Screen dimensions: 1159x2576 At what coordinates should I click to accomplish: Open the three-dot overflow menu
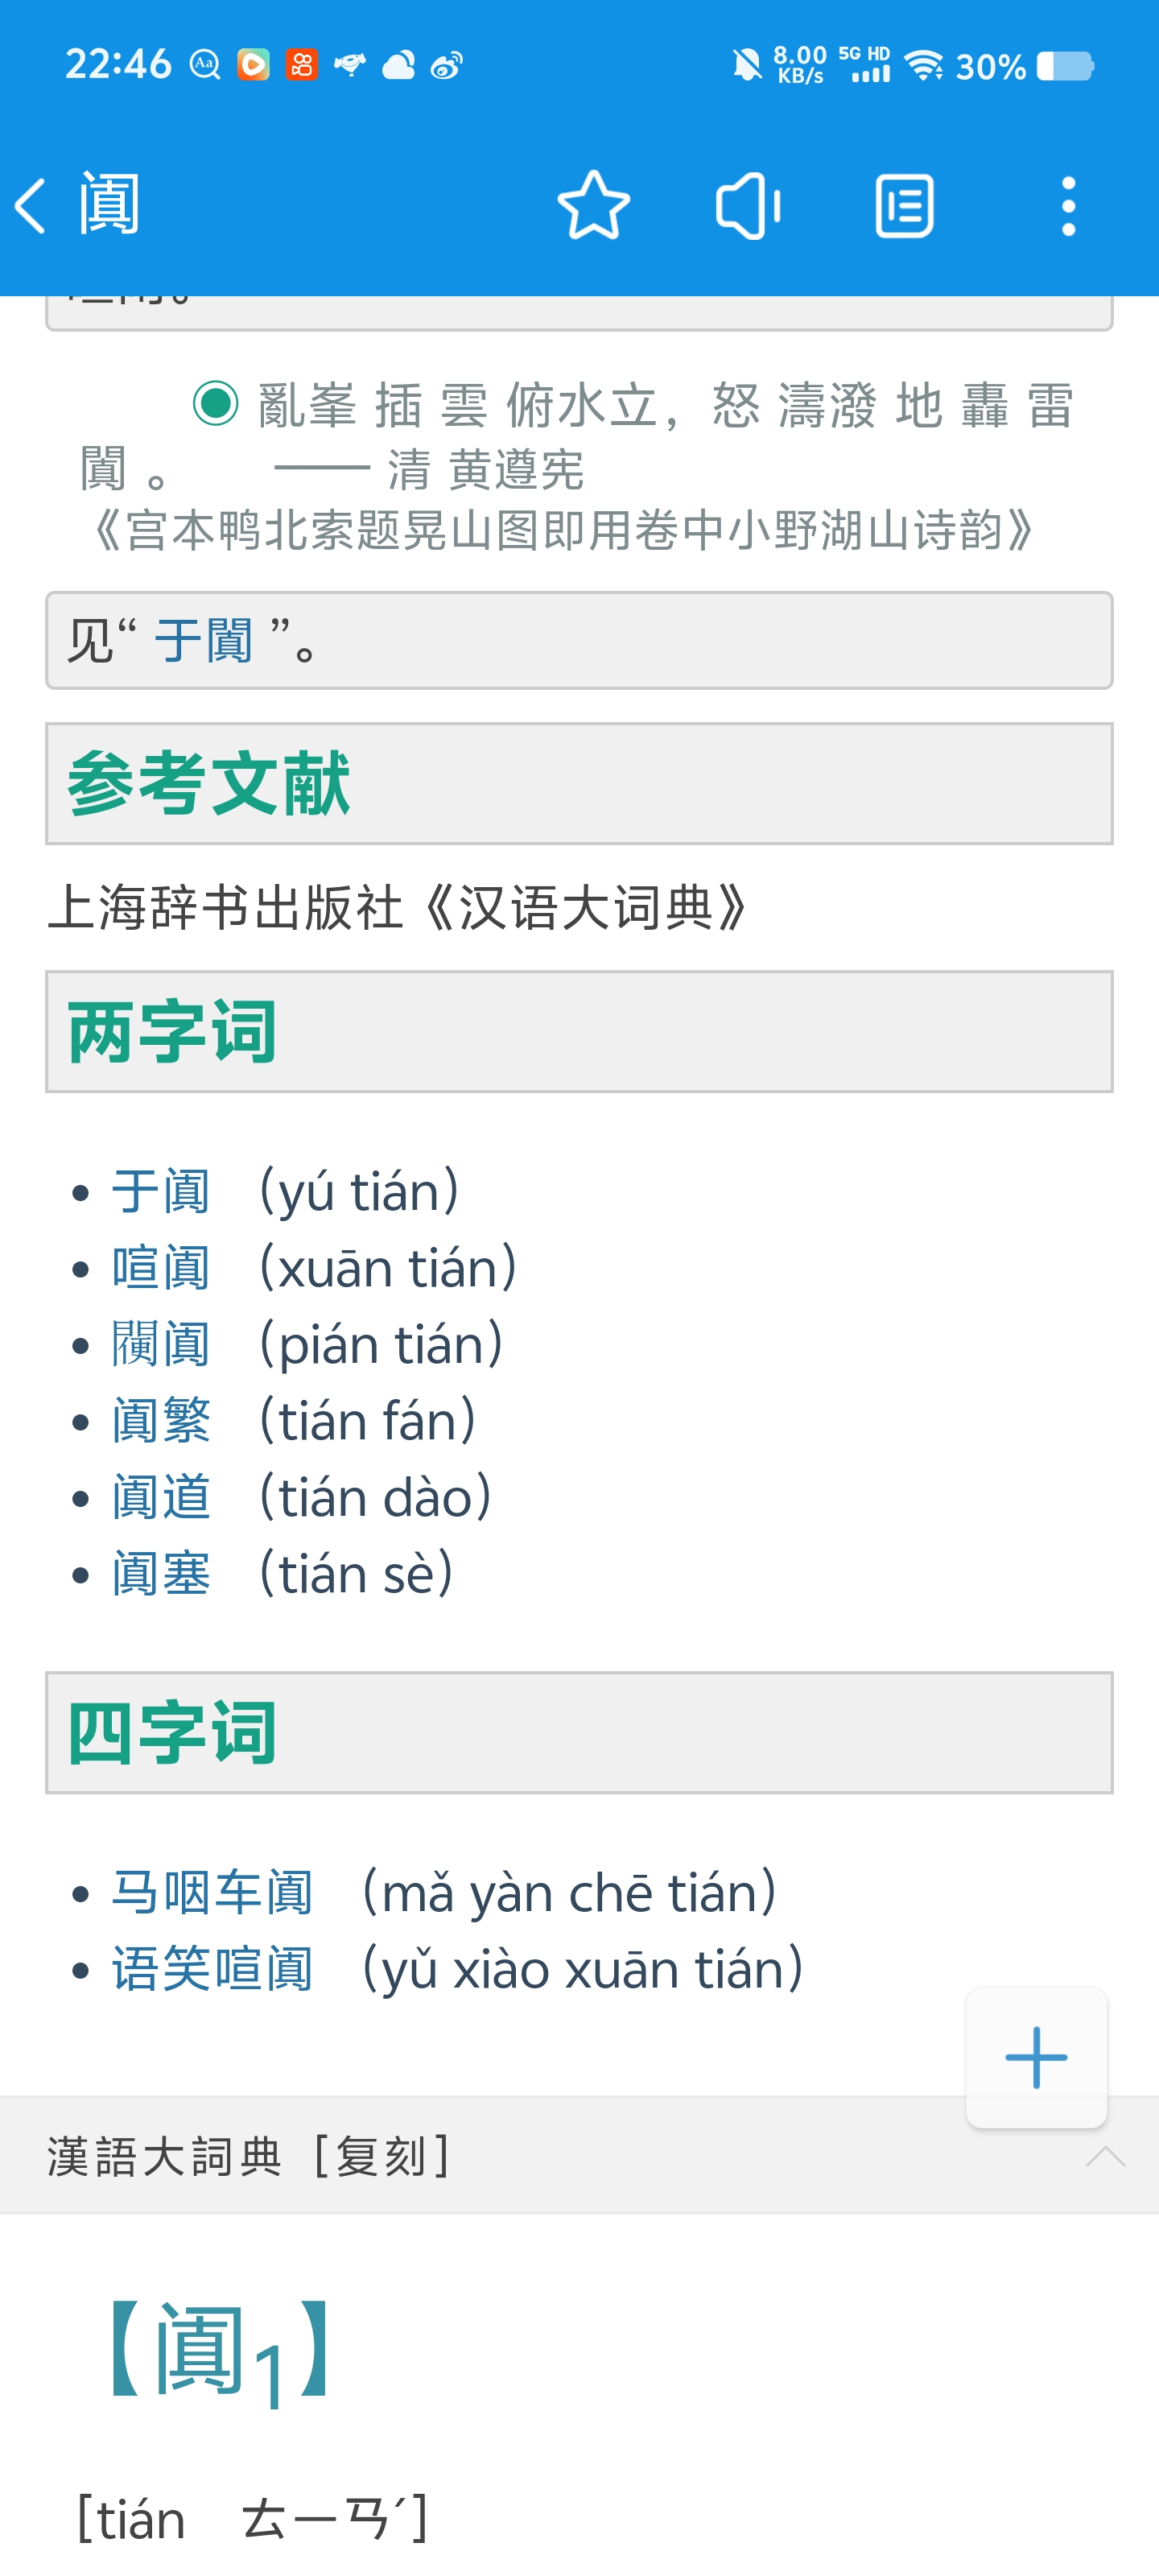(1068, 206)
